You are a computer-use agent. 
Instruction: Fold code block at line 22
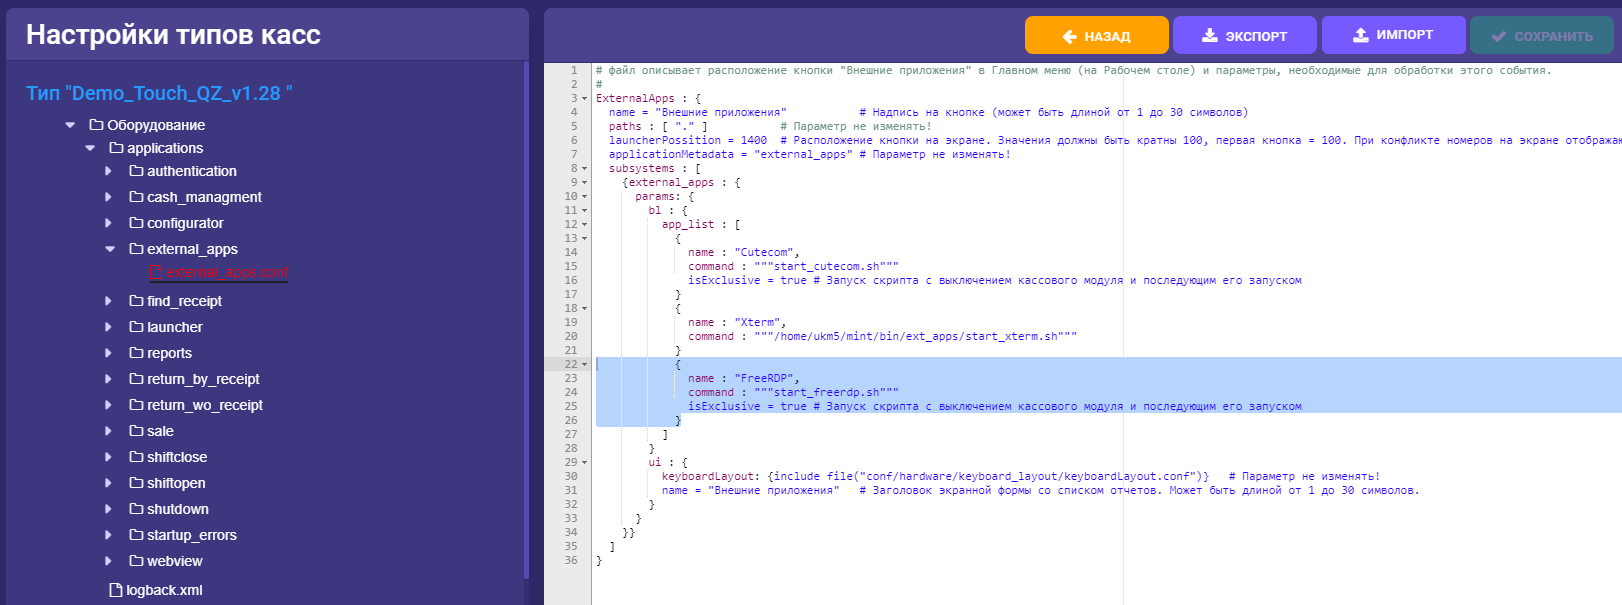click(x=585, y=365)
